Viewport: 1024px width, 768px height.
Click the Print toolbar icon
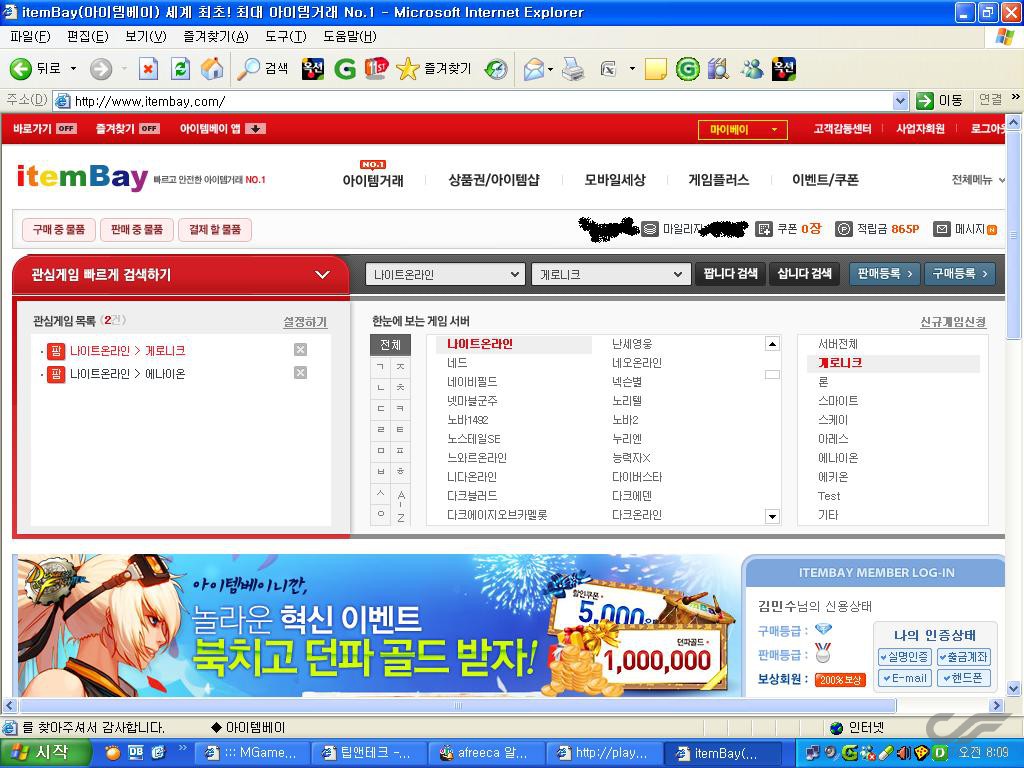point(573,69)
